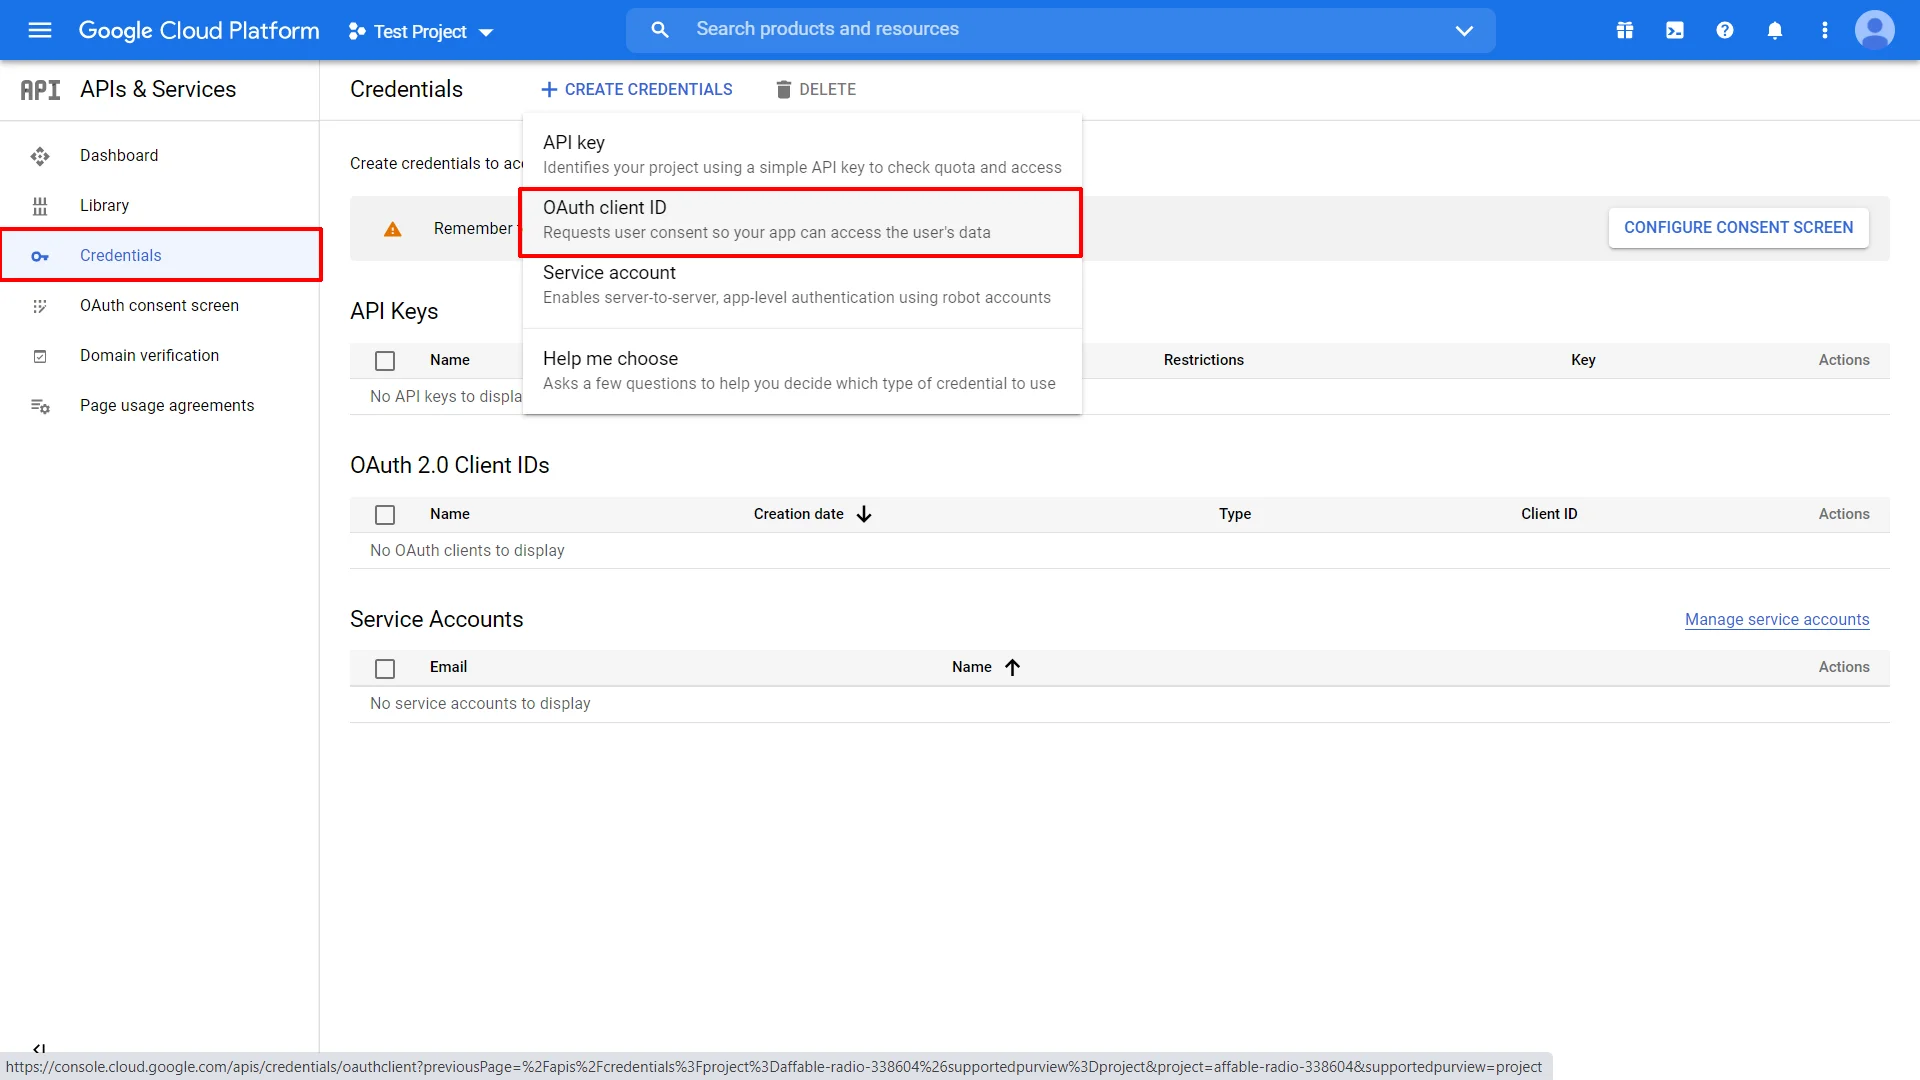Image resolution: width=1920 pixels, height=1080 pixels.
Task: Activate Cloud Shell terminal icon
Action: [1675, 31]
